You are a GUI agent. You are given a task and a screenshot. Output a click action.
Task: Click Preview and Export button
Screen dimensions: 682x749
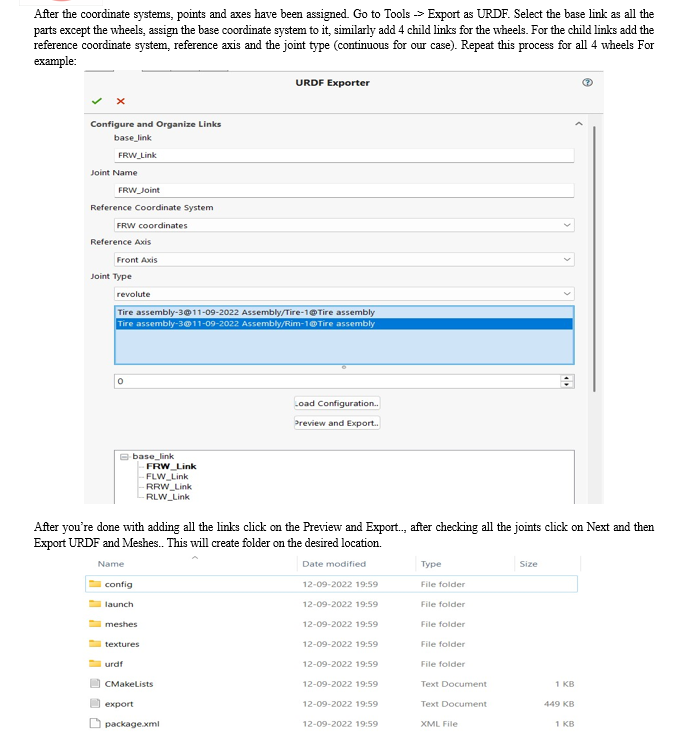pos(337,423)
